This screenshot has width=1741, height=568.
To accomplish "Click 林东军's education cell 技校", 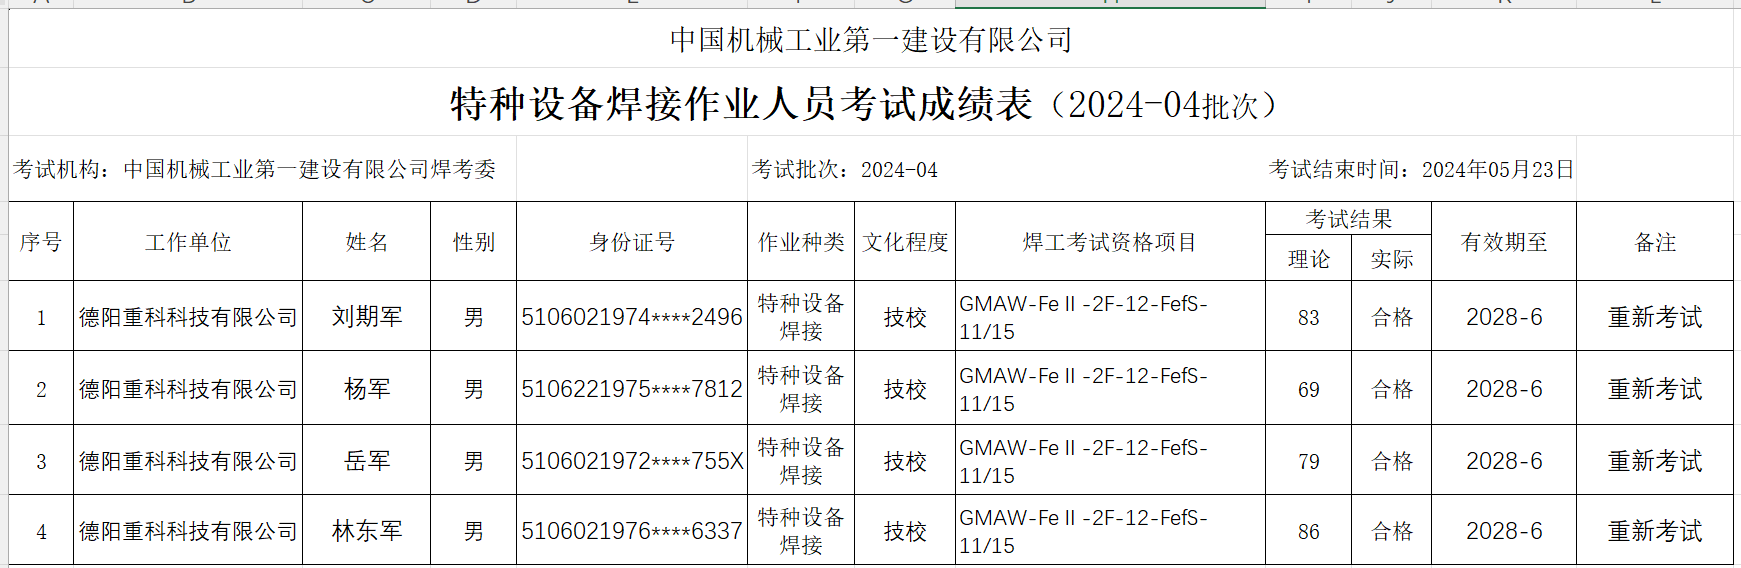I will click(905, 530).
